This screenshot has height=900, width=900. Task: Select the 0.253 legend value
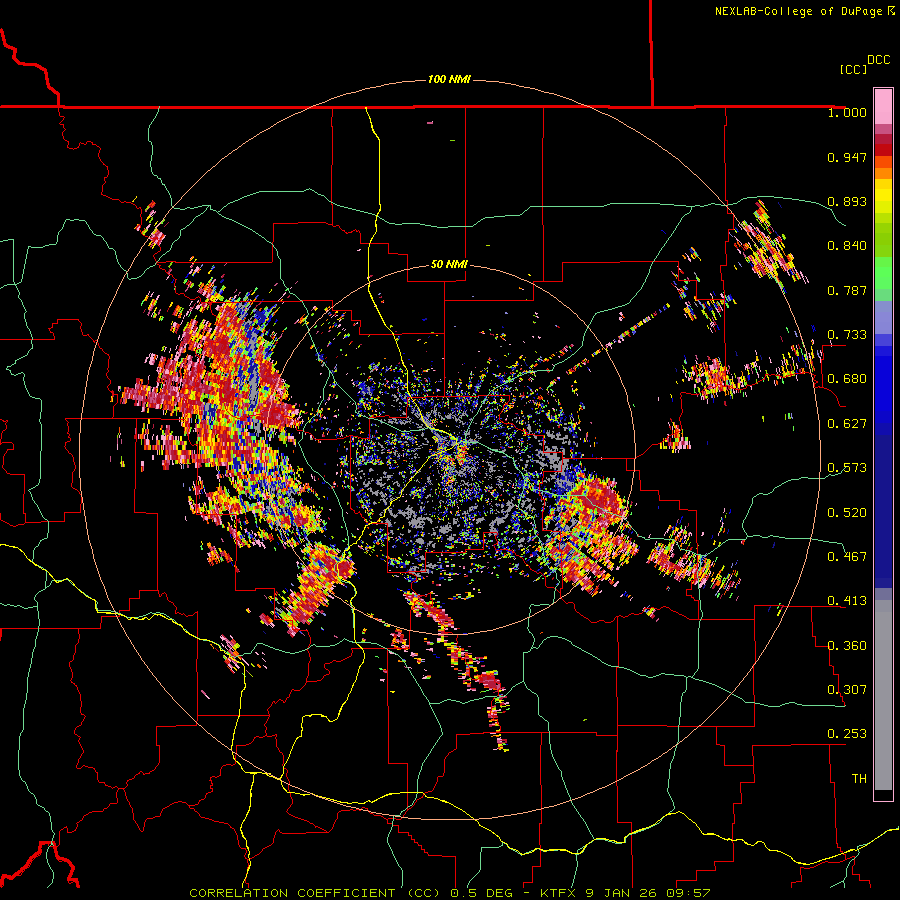[x=847, y=734]
